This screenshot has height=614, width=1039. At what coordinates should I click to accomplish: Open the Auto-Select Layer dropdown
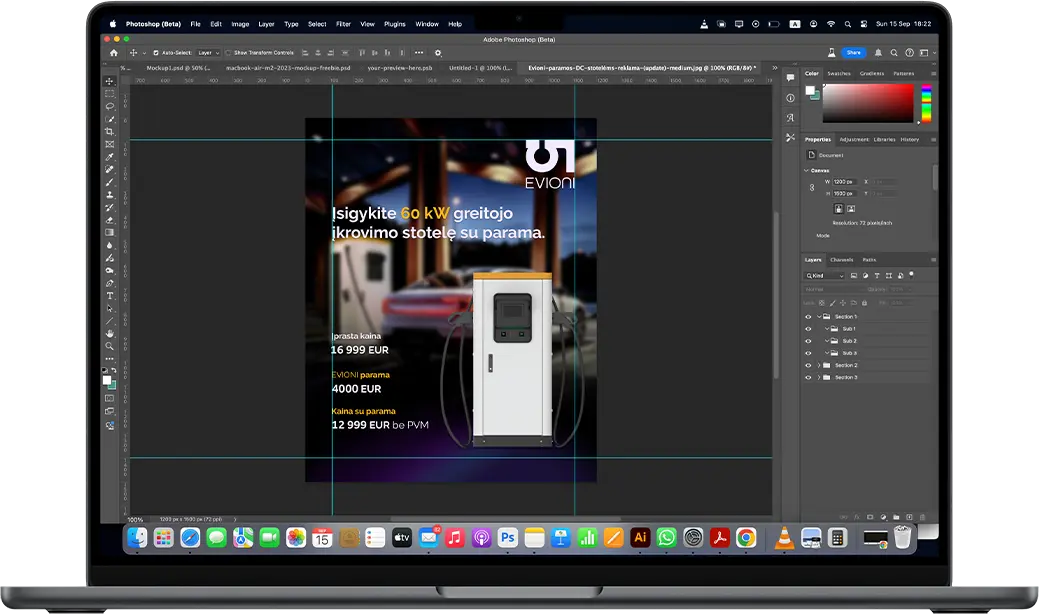point(208,53)
